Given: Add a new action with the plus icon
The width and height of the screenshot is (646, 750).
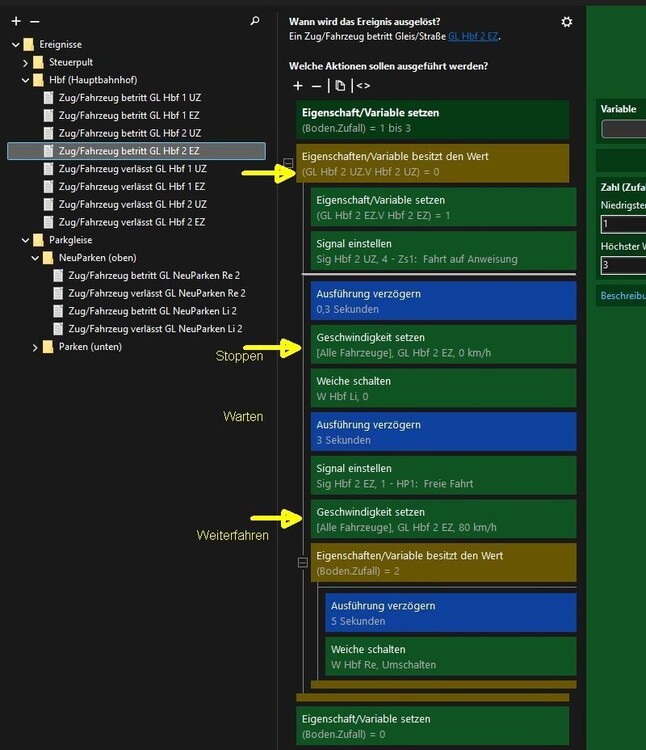Looking at the screenshot, I should [298, 86].
